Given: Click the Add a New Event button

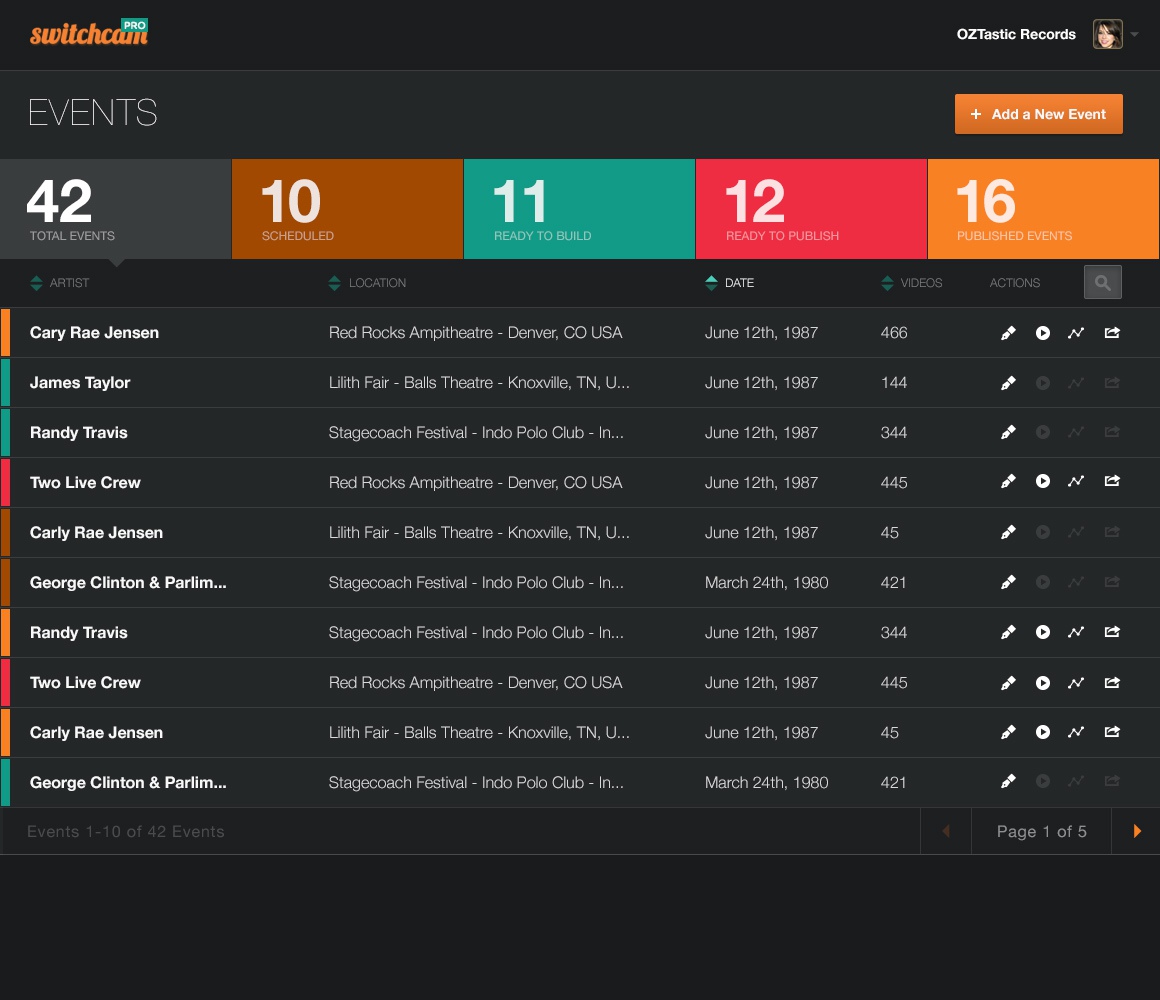Looking at the screenshot, I should coord(1038,114).
